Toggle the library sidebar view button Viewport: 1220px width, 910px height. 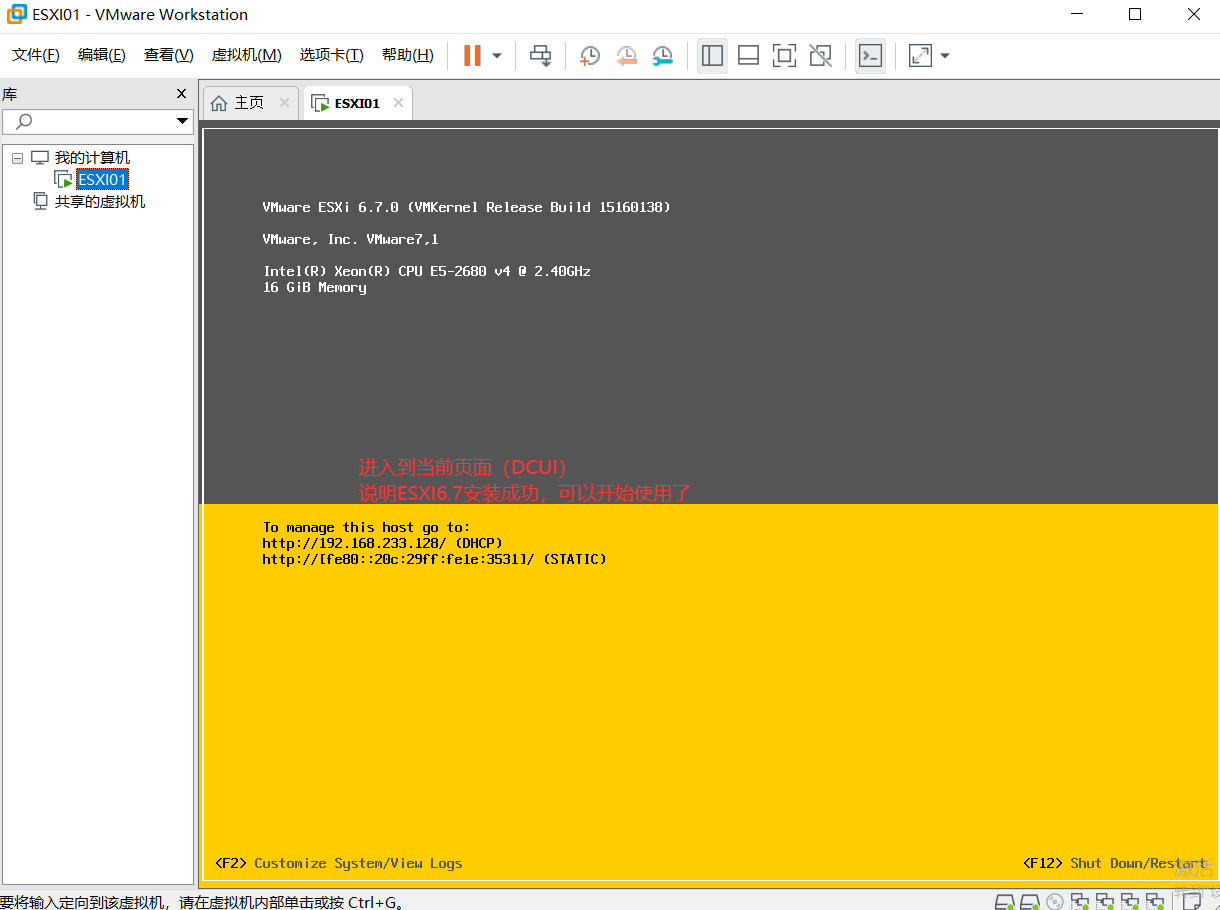(x=713, y=56)
